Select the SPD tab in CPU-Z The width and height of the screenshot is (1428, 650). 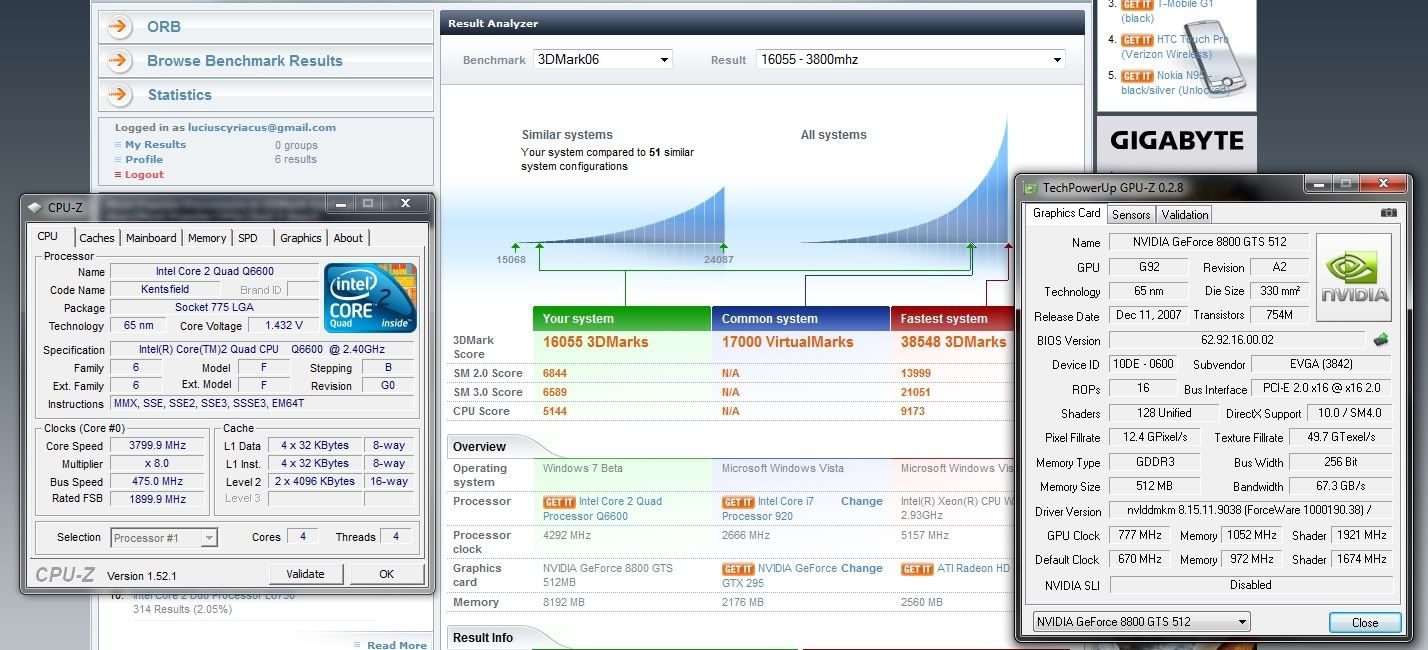pyautogui.click(x=248, y=238)
